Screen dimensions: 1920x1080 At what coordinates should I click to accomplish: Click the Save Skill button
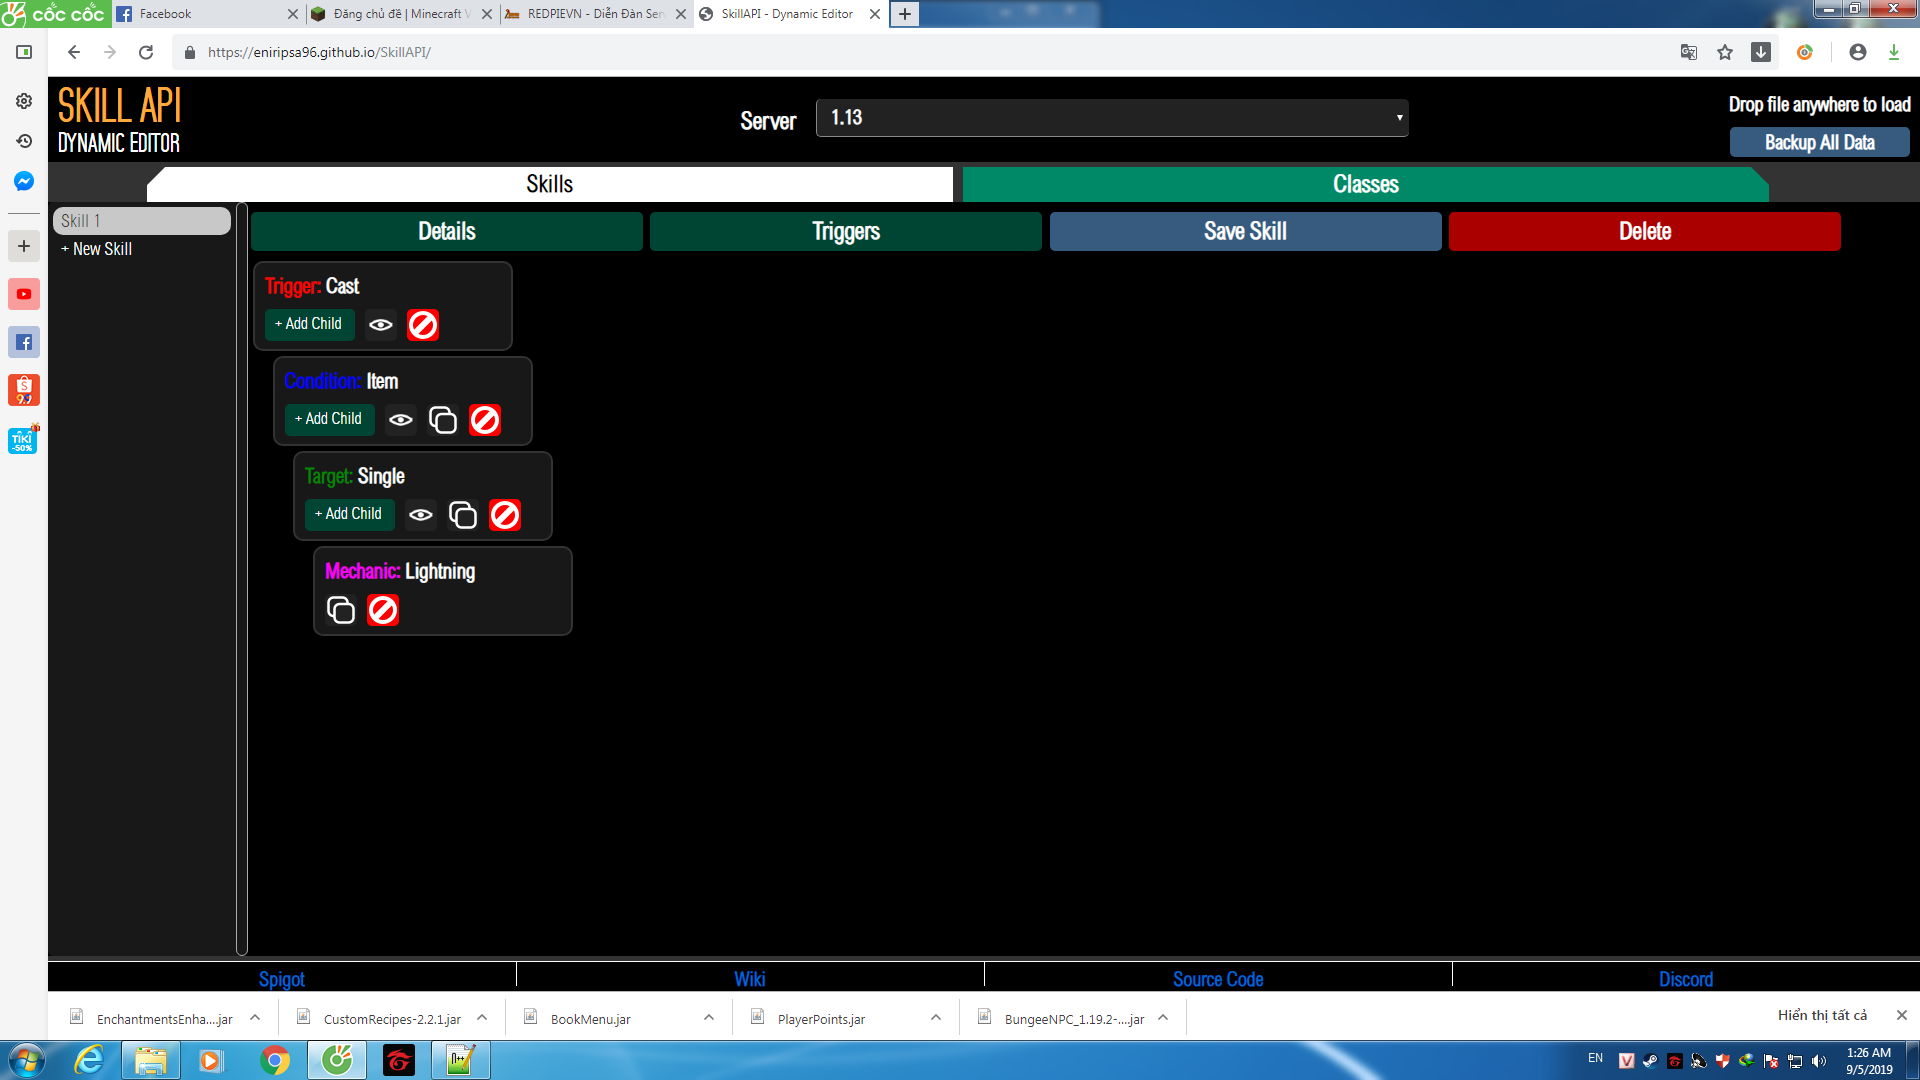pos(1245,231)
